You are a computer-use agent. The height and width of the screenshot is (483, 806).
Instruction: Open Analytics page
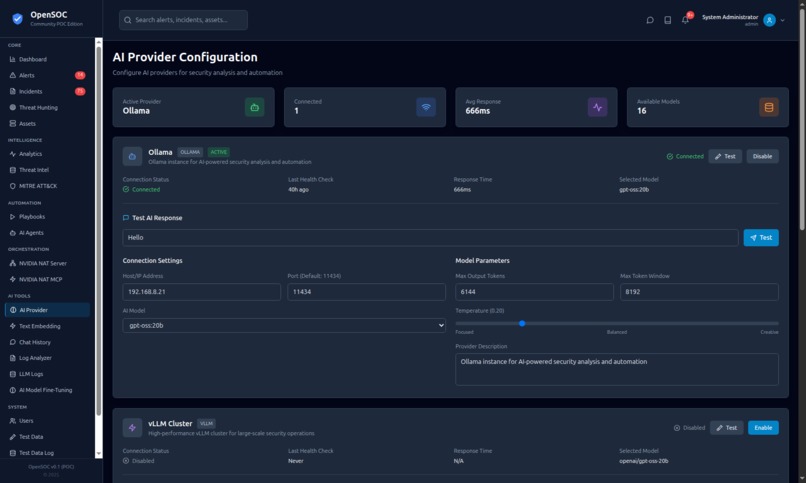pyautogui.click(x=47, y=154)
